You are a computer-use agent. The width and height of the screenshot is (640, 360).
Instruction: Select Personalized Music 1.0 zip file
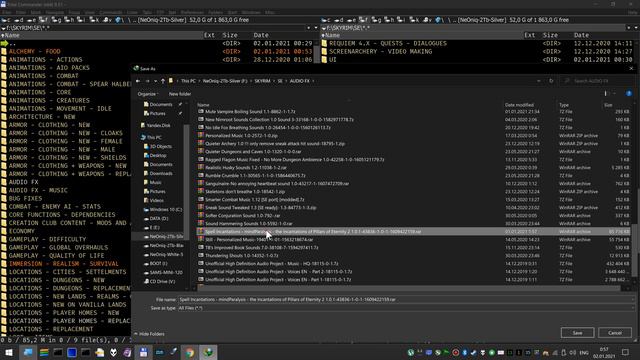241,136
